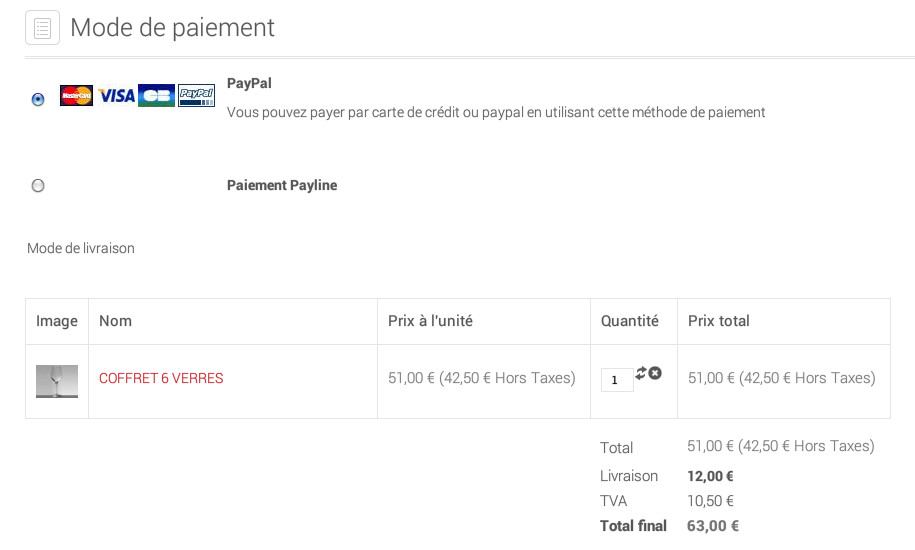Click the Prix total column header
Screen dimensions: 915x550
pos(718,321)
